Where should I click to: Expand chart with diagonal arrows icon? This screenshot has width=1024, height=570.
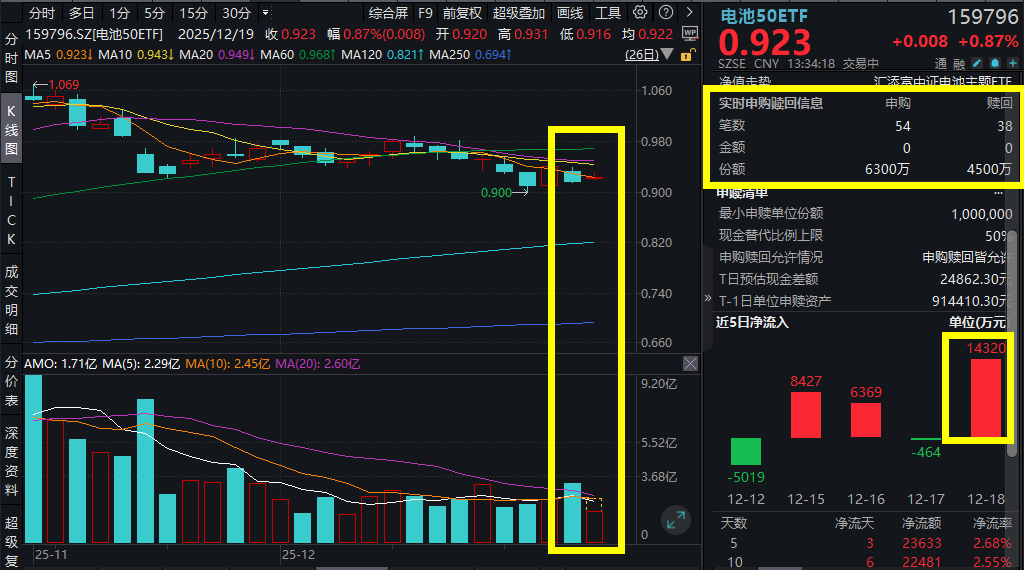pyautogui.click(x=675, y=520)
